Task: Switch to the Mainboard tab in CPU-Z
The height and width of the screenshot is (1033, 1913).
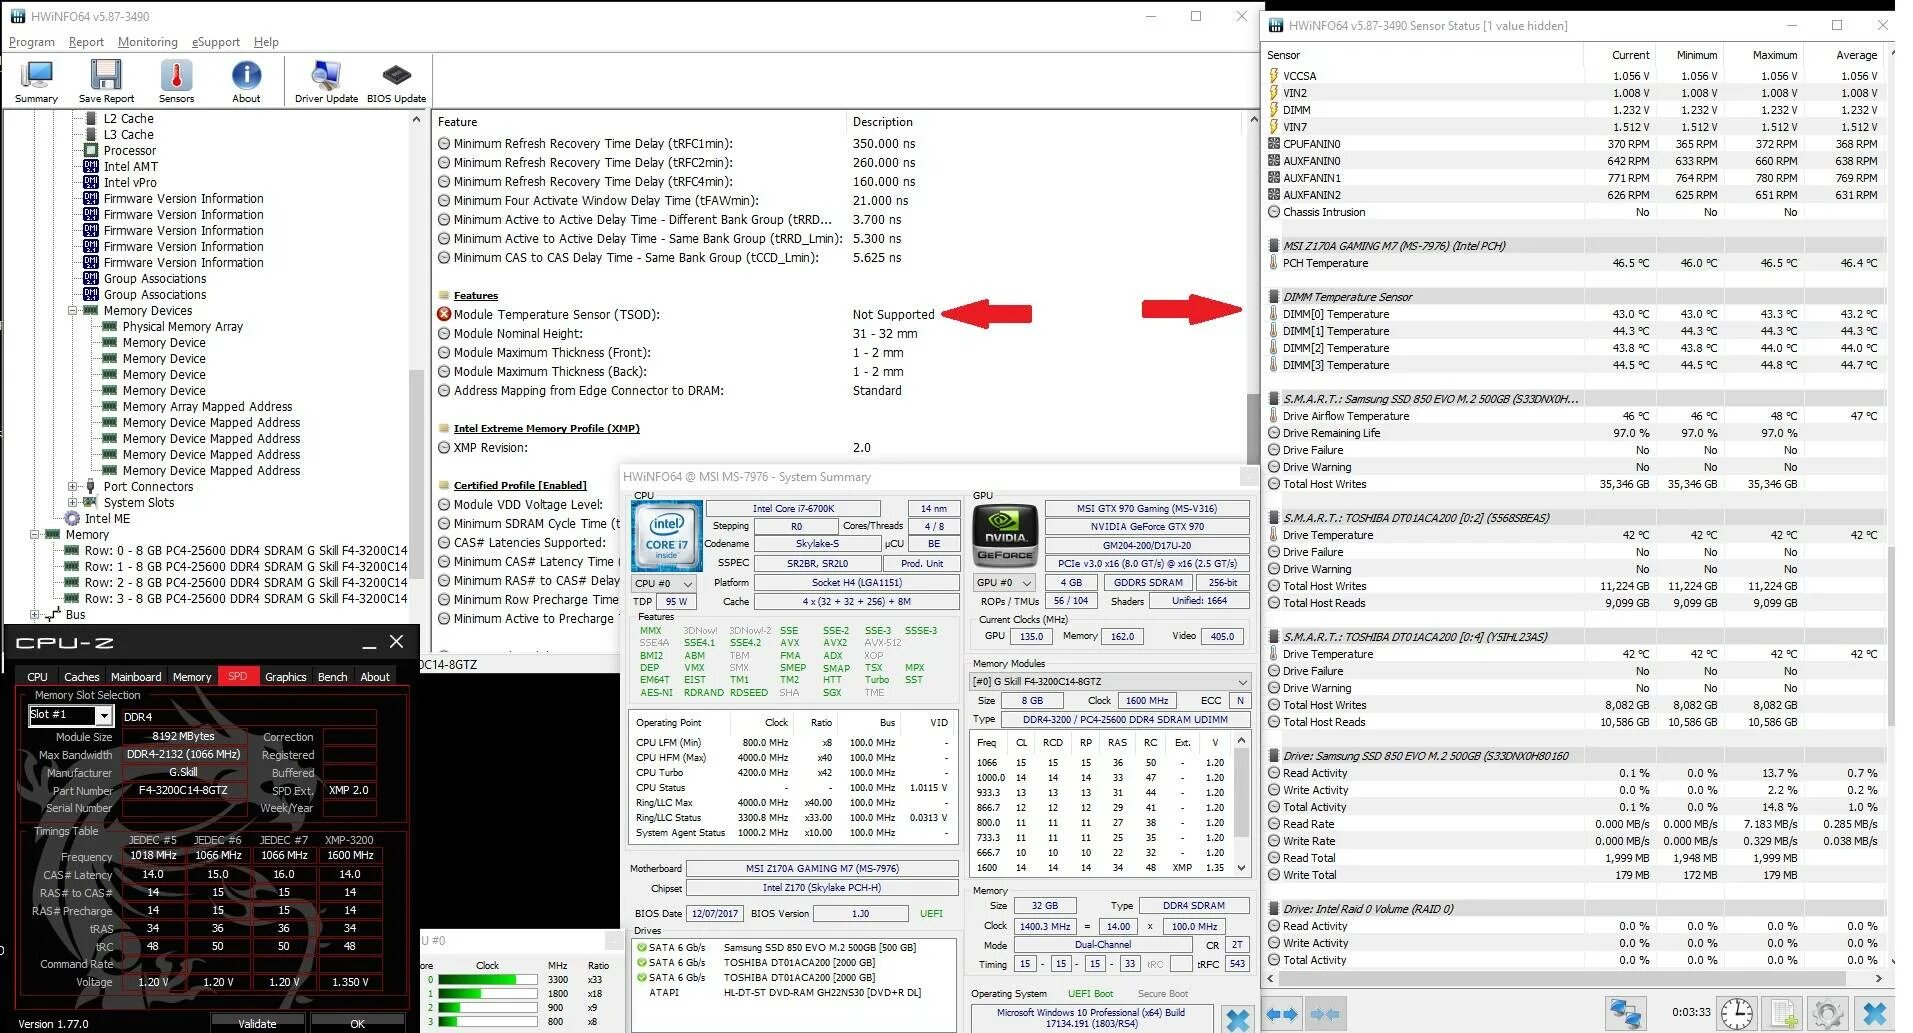Action: click(x=136, y=677)
